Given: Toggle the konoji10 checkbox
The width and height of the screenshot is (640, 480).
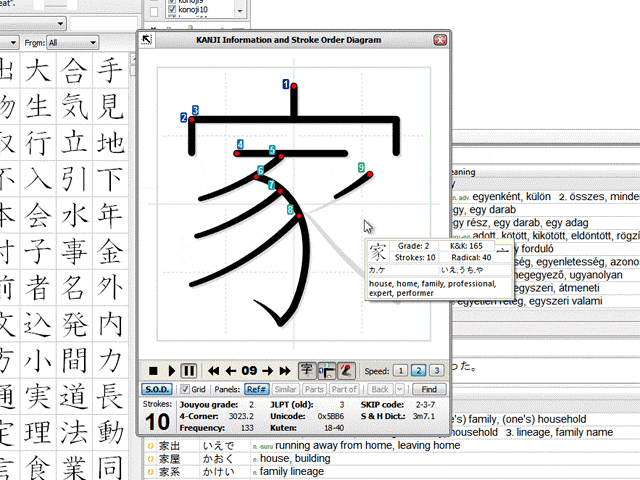Looking at the screenshot, I should point(172,9).
